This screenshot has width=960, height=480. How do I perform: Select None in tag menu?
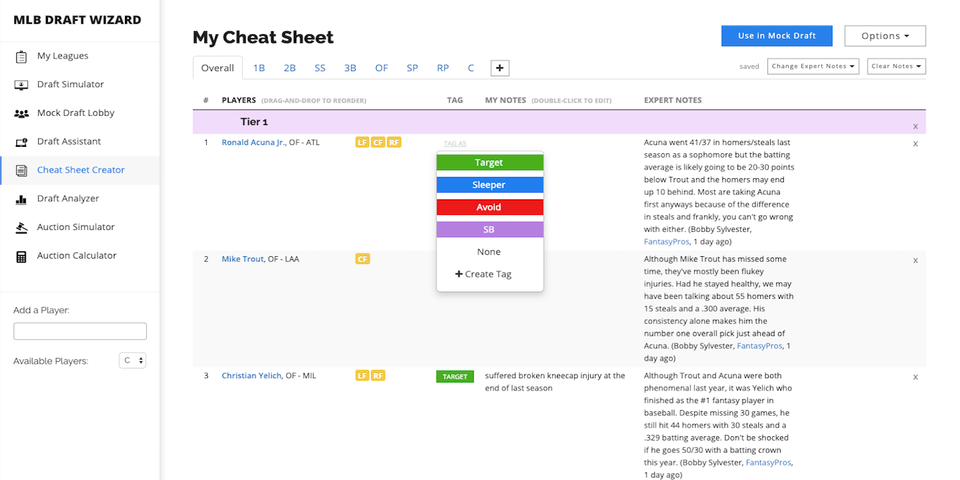tap(489, 252)
